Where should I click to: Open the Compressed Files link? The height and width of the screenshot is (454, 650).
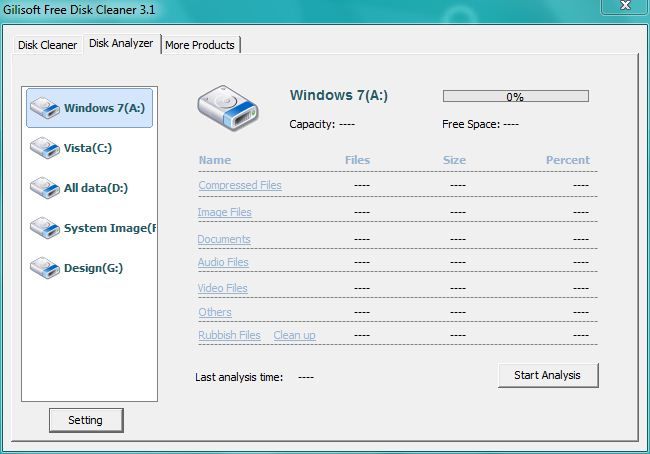pos(240,185)
